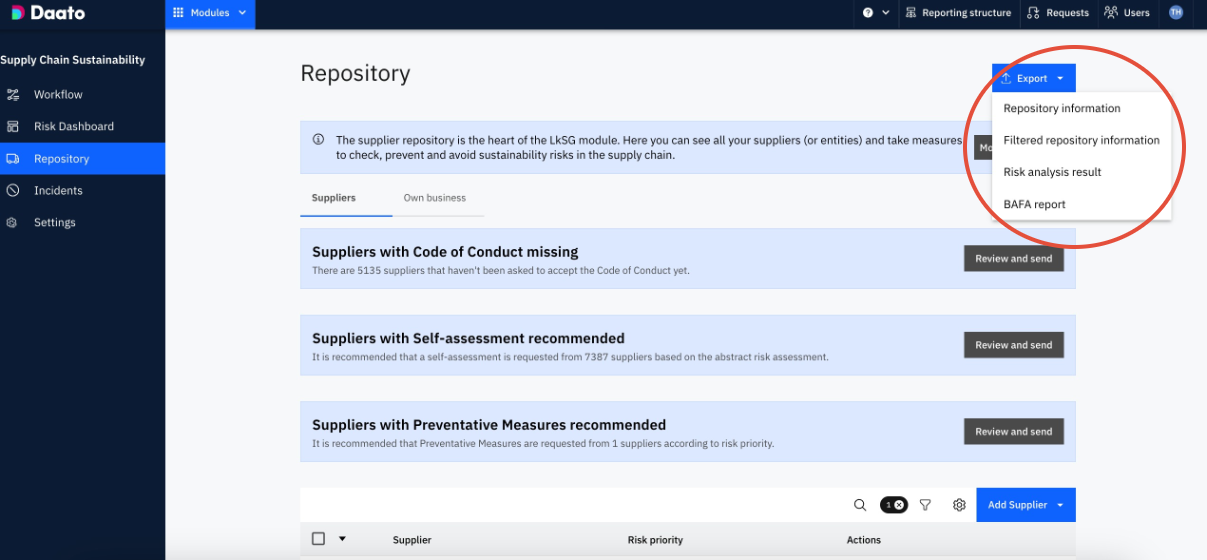
Task: Select Risk analysis result export option
Action: click(x=1052, y=172)
